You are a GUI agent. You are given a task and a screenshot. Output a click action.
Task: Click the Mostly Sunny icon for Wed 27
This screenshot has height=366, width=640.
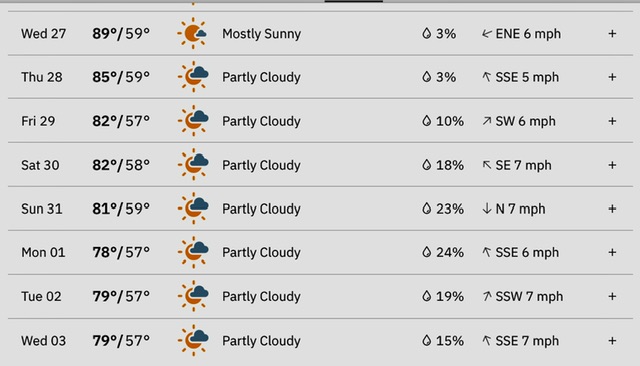(193, 33)
